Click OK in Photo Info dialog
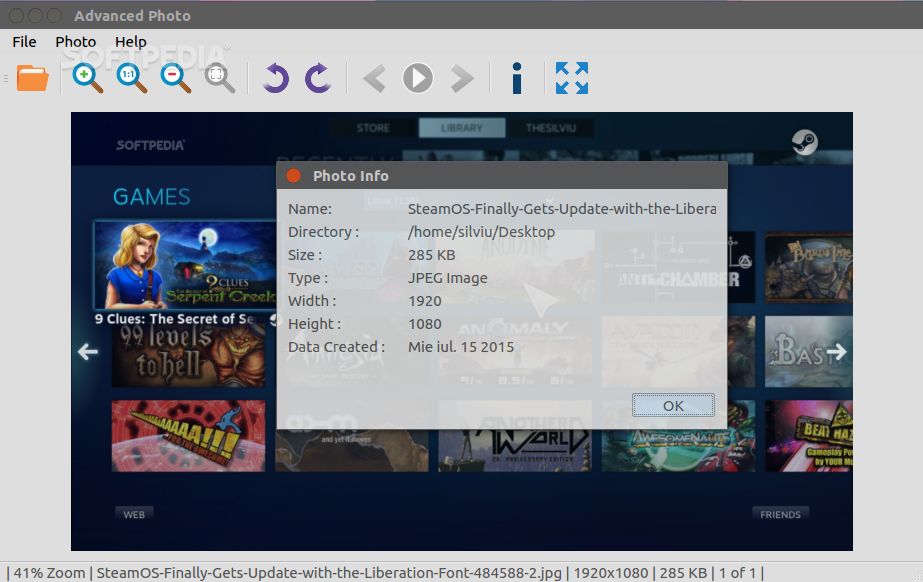The width and height of the screenshot is (923, 582). [673, 405]
